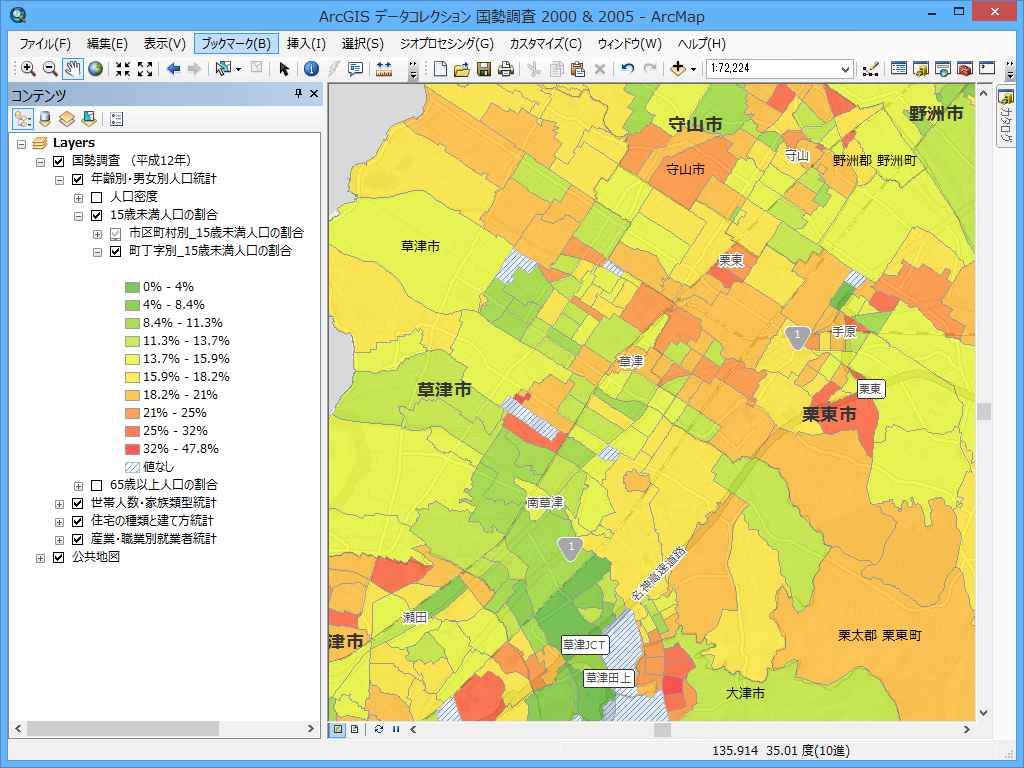Click the Save map document icon
This screenshot has height=768, width=1024.
coord(484,69)
